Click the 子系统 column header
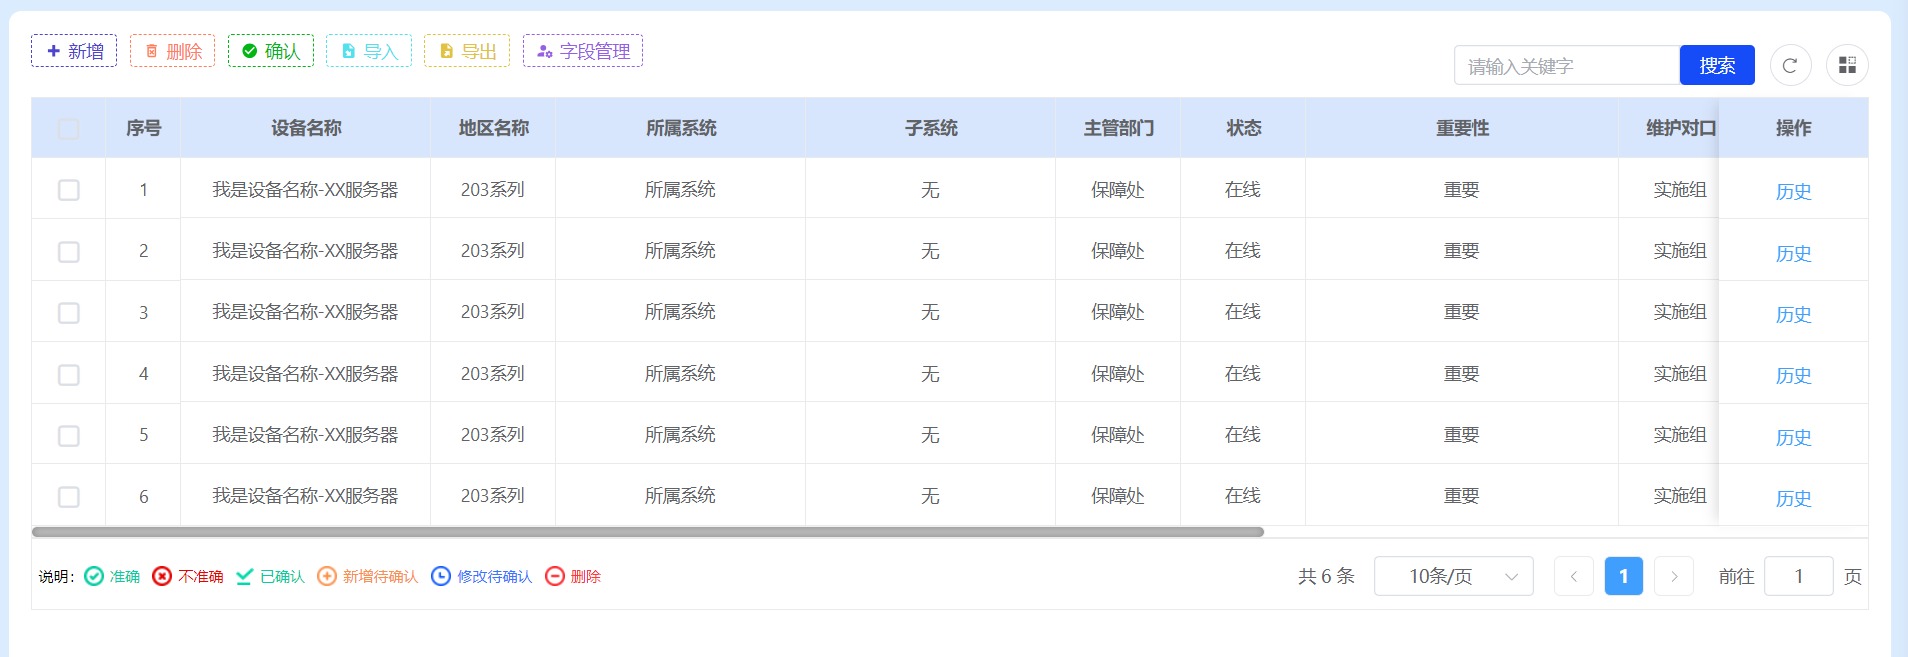The width and height of the screenshot is (1908, 657). (x=931, y=128)
